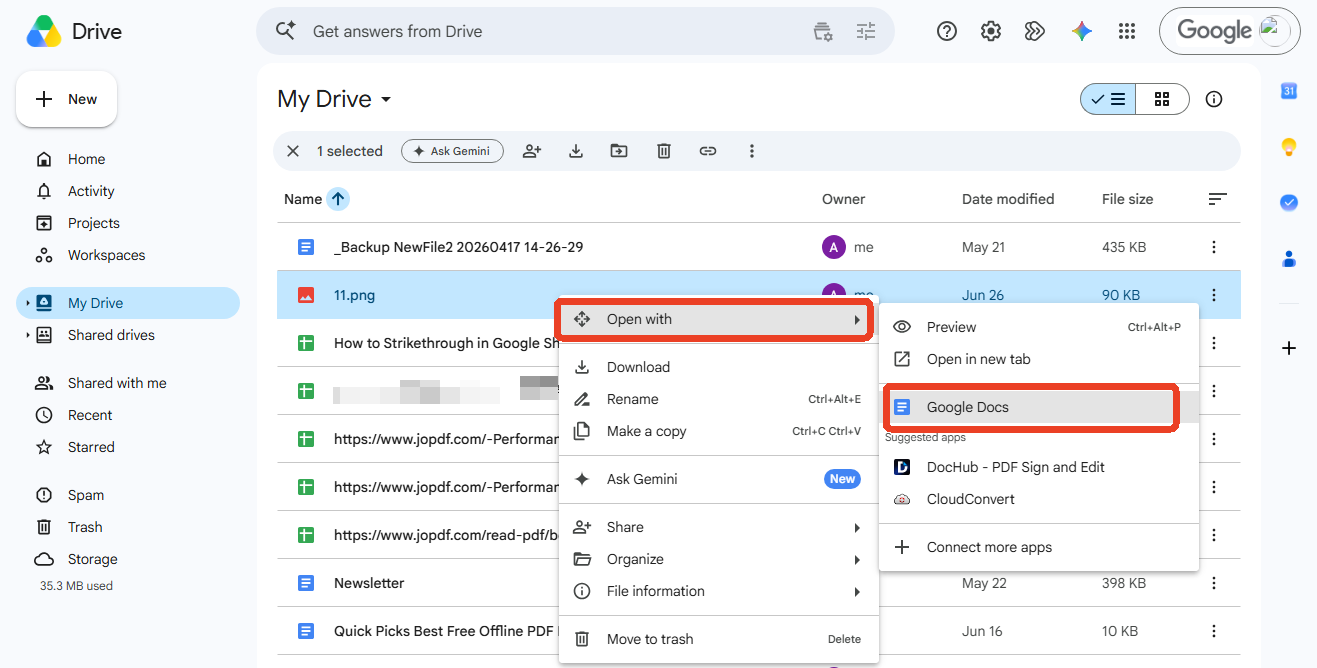Open Recent in sidebar

point(128,415)
